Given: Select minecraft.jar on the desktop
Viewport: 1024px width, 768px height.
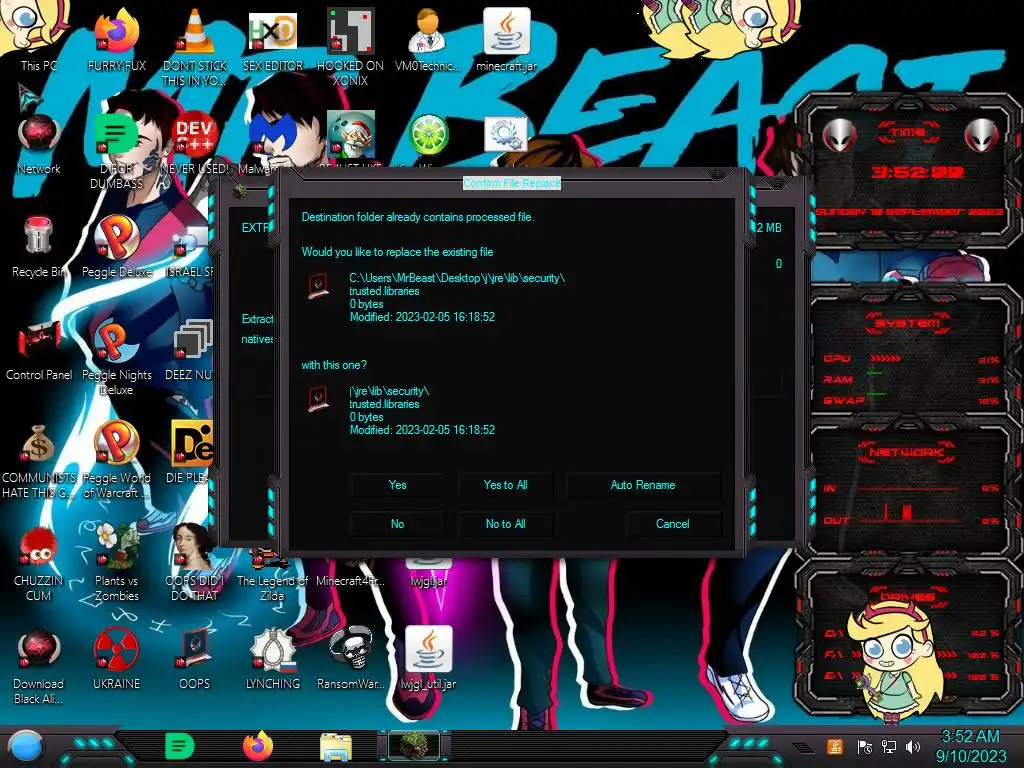Looking at the screenshot, I should pos(507,40).
